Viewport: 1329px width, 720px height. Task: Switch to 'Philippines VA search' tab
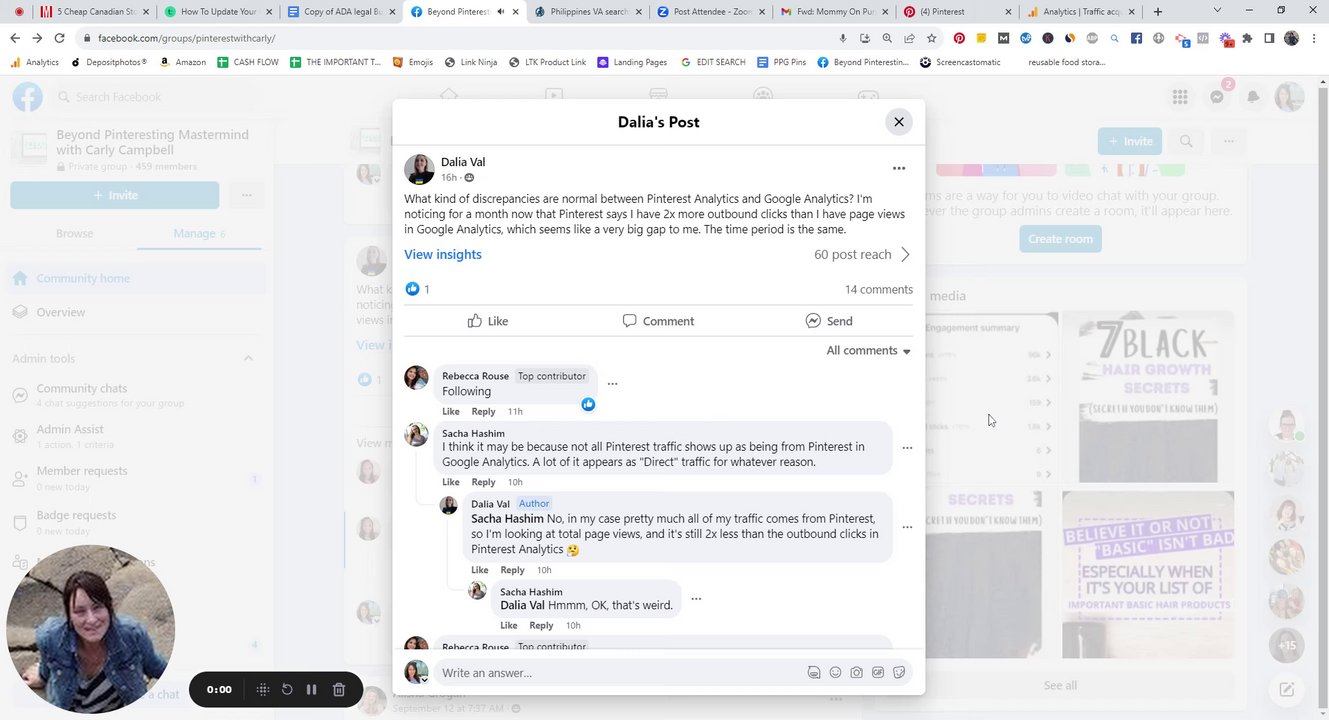[586, 12]
